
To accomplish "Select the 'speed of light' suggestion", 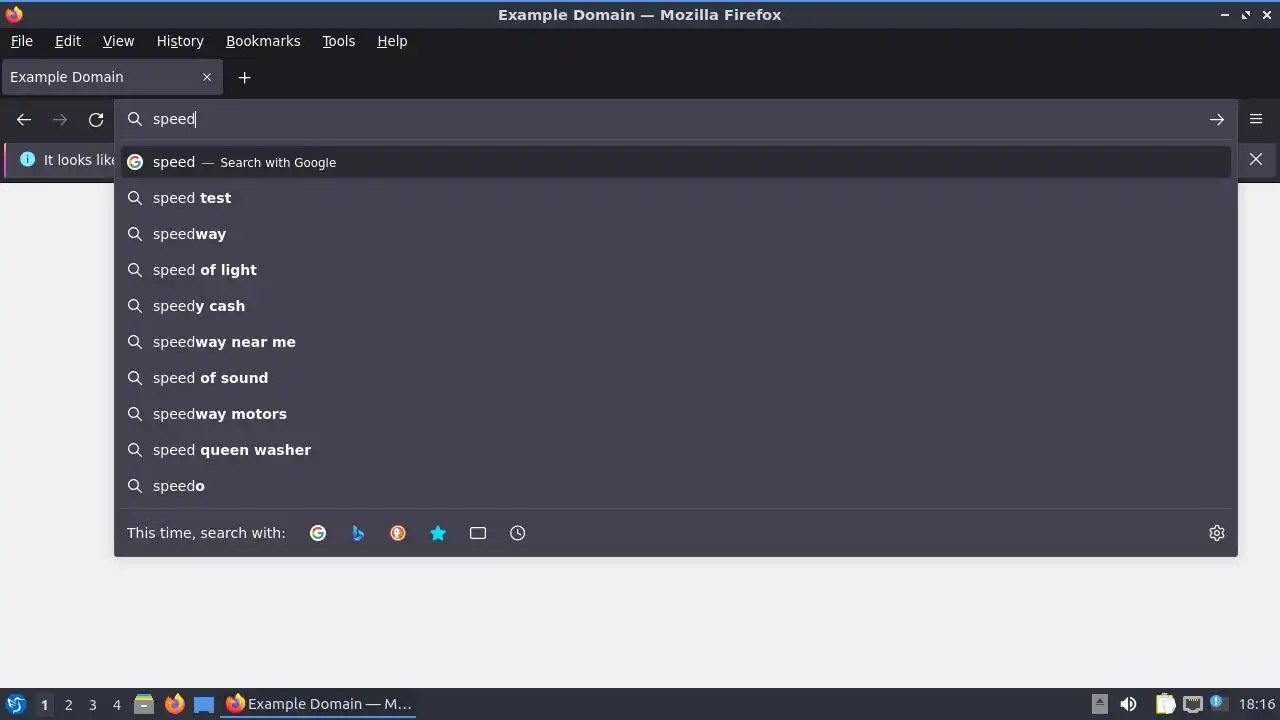I will click(676, 270).
